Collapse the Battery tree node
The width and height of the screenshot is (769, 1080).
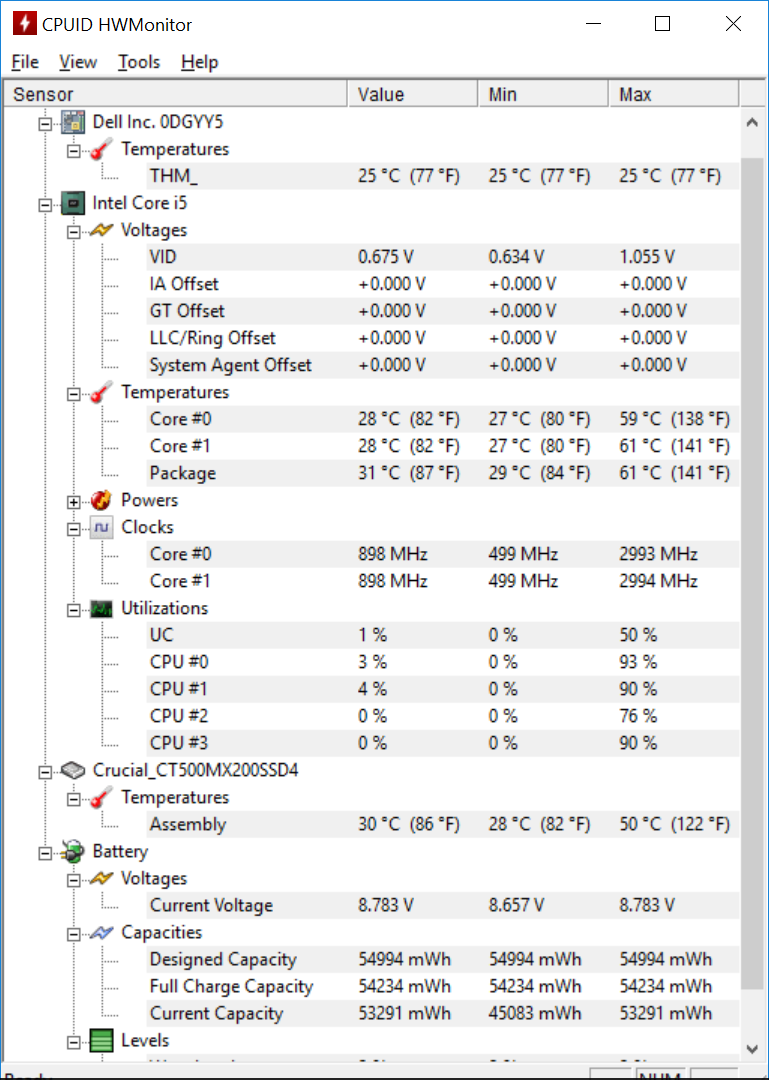tap(45, 853)
